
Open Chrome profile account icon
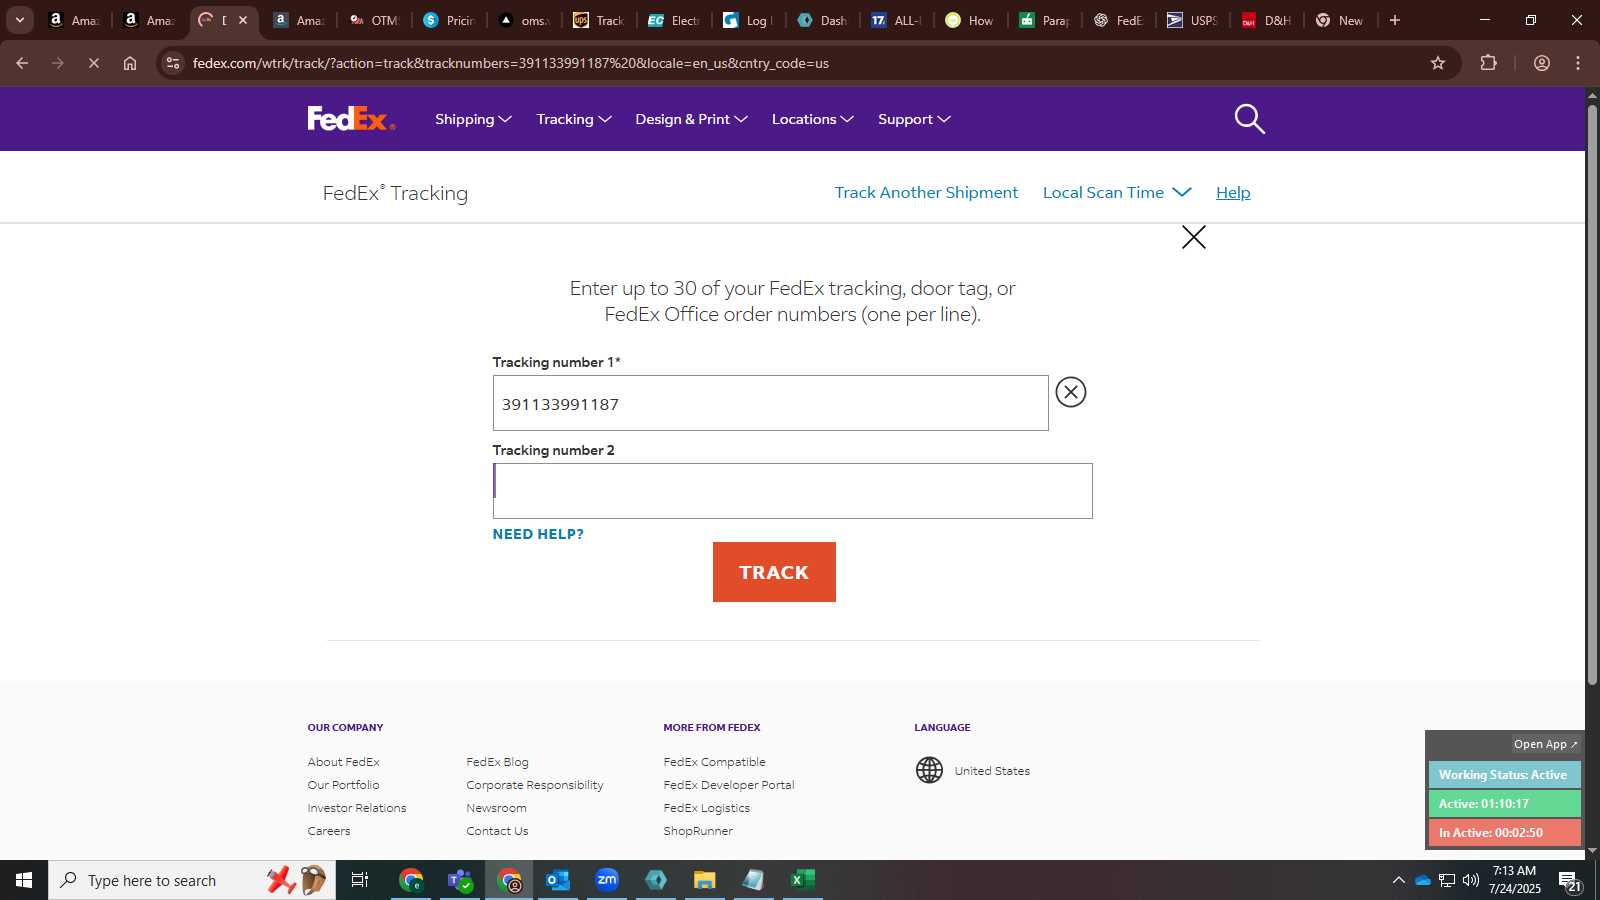point(1542,63)
